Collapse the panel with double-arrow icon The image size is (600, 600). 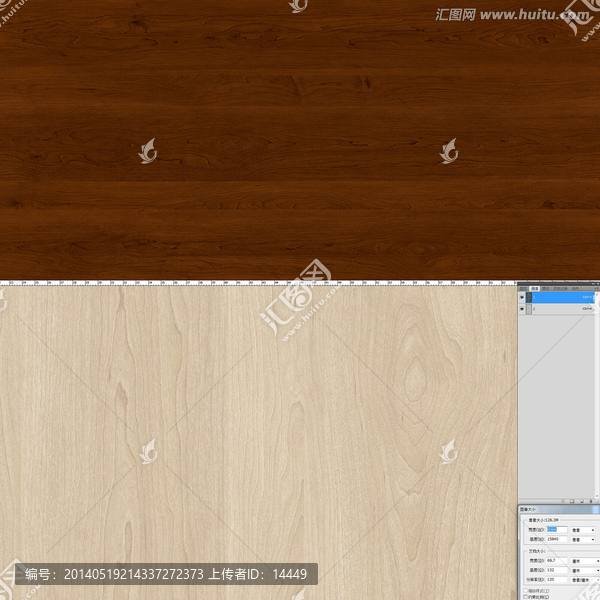coord(593,284)
